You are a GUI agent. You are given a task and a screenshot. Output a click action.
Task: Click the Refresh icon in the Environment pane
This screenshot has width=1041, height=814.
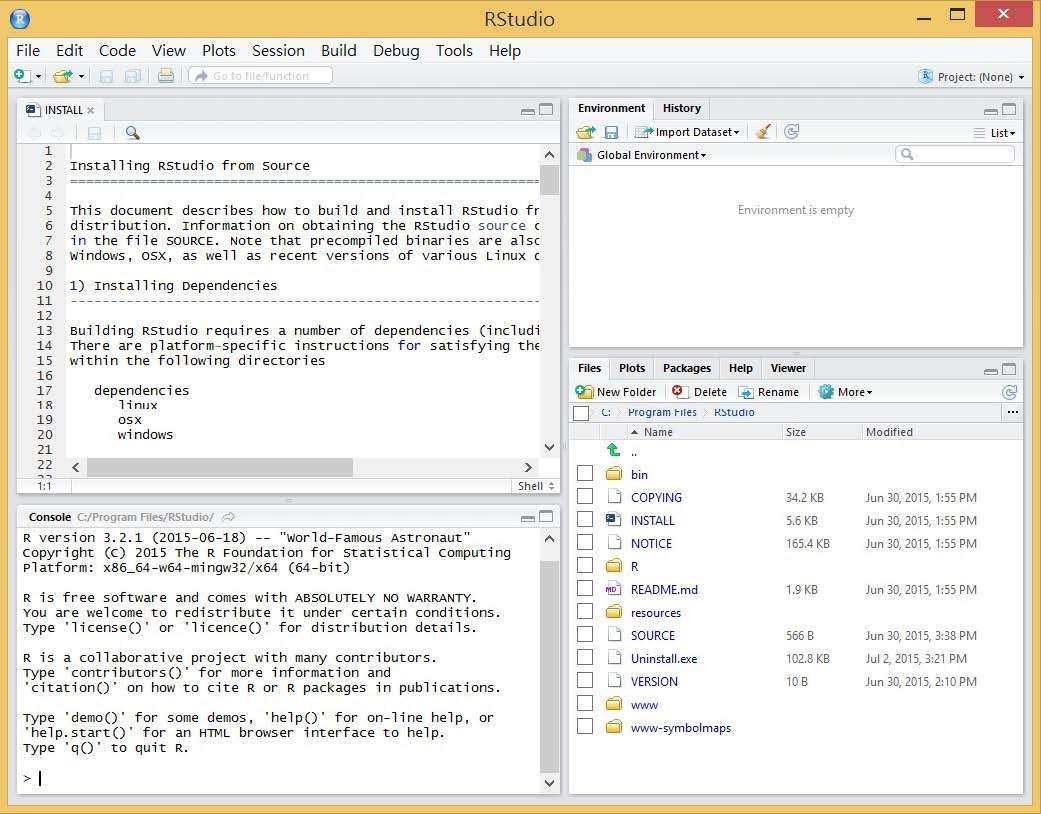tap(791, 131)
